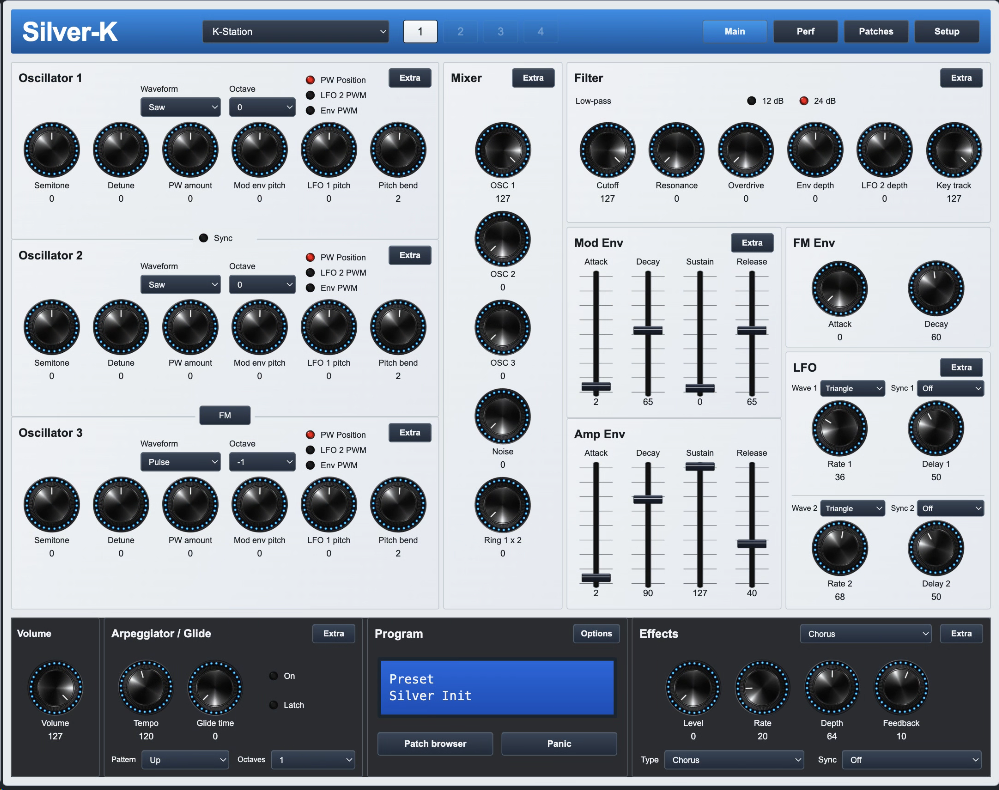Switch to the Patches tab
Image resolution: width=999 pixels, height=790 pixels.
tap(876, 31)
